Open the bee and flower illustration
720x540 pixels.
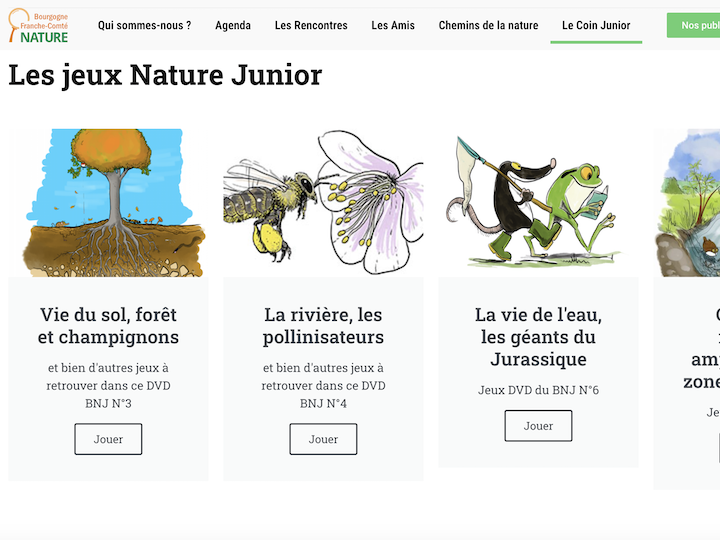point(323,202)
